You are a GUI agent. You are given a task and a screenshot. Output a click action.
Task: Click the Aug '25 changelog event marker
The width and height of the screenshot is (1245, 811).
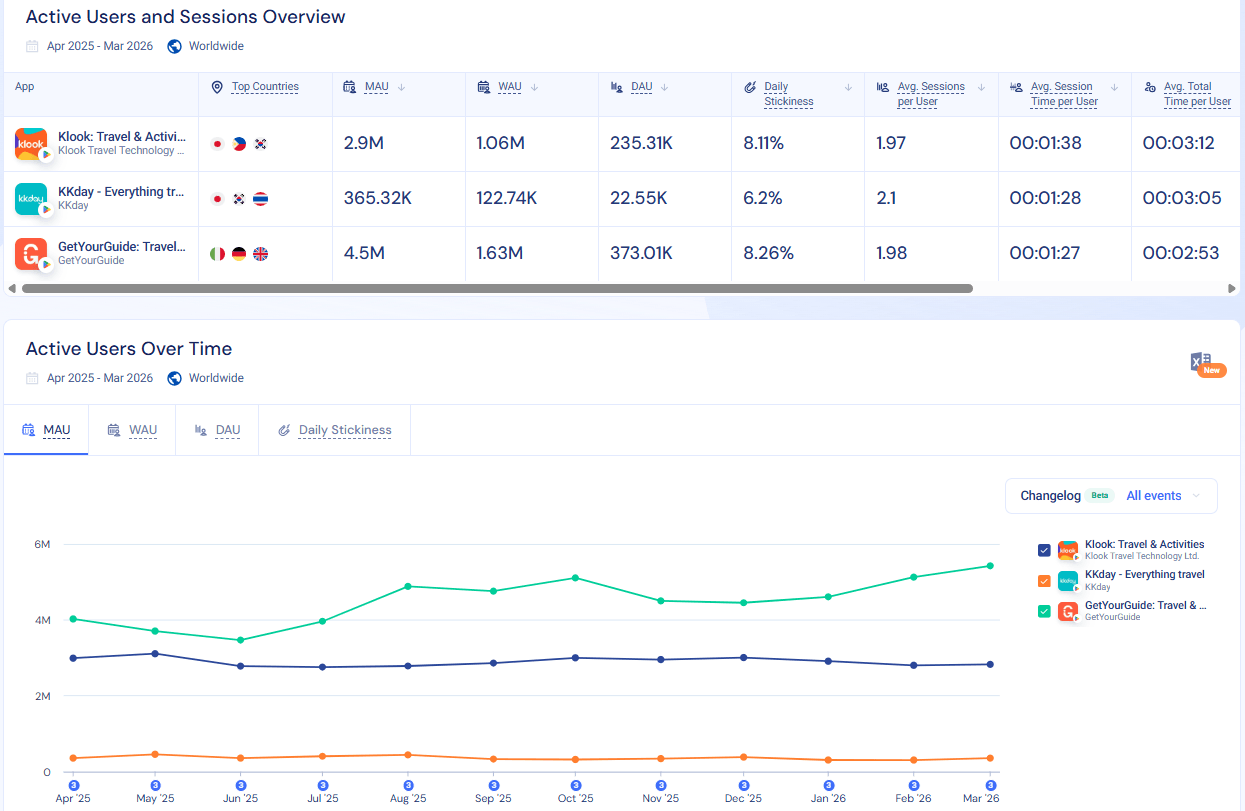click(x=408, y=785)
